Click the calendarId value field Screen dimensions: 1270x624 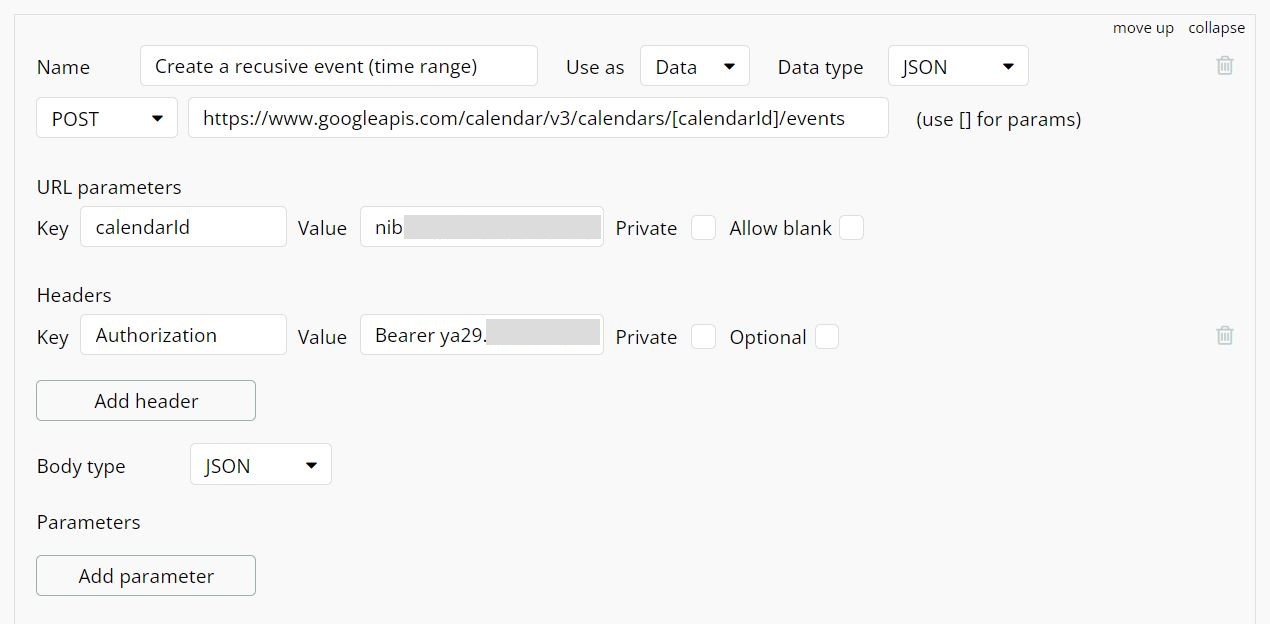[x=481, y=227]
